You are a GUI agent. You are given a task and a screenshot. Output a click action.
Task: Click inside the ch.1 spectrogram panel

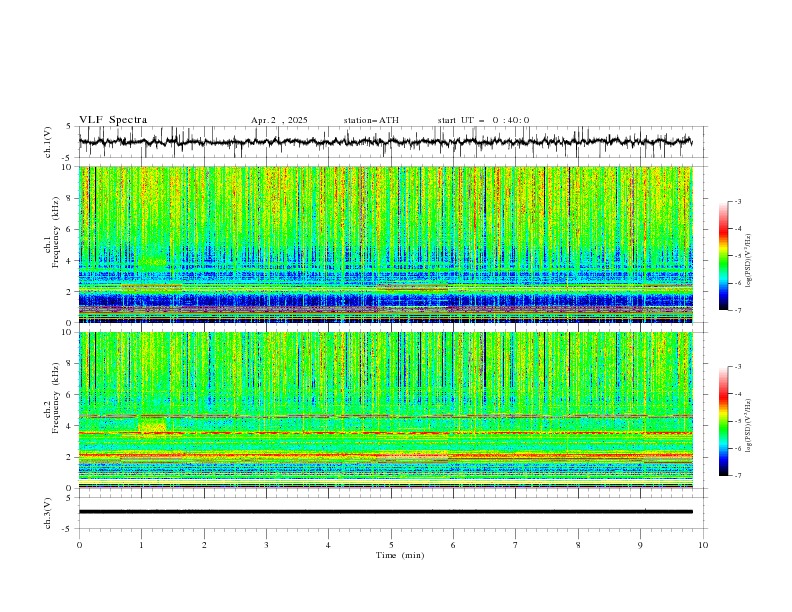[385, 244]
